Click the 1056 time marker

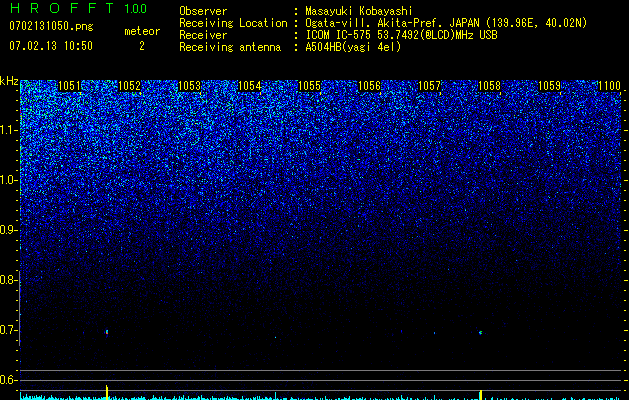369,86
